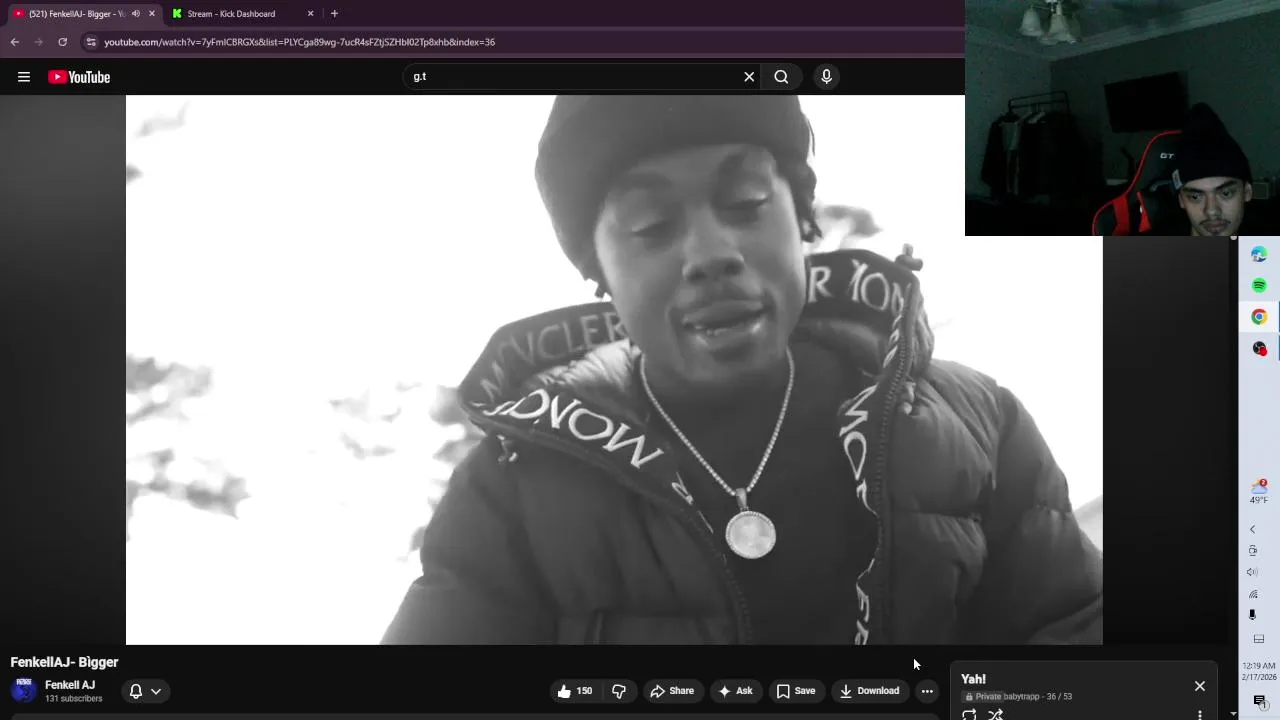Start voice search with microphone
1280x720 pixels.
tap(826, 77)
